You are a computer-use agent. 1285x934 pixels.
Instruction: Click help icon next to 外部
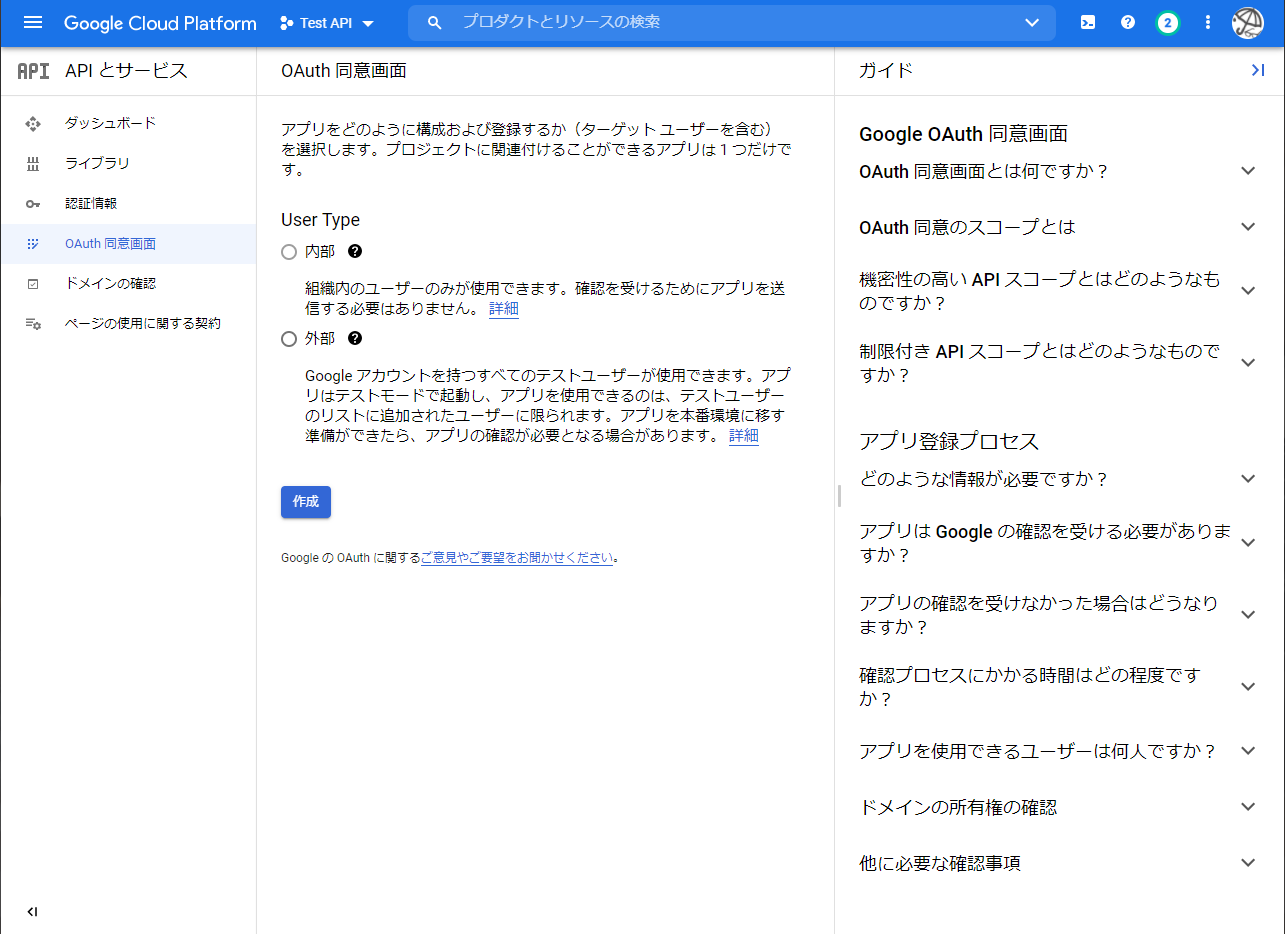354,339
